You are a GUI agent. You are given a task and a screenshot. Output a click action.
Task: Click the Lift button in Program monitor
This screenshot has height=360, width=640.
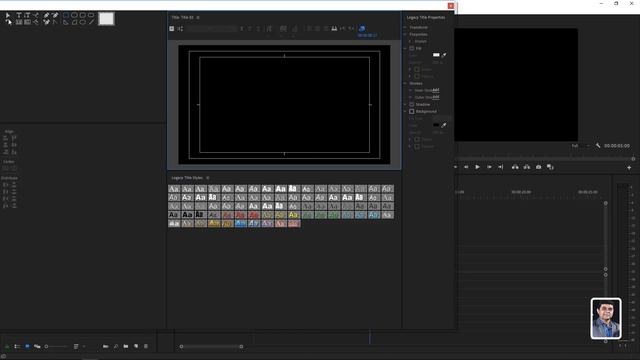(x=515, y=167)
